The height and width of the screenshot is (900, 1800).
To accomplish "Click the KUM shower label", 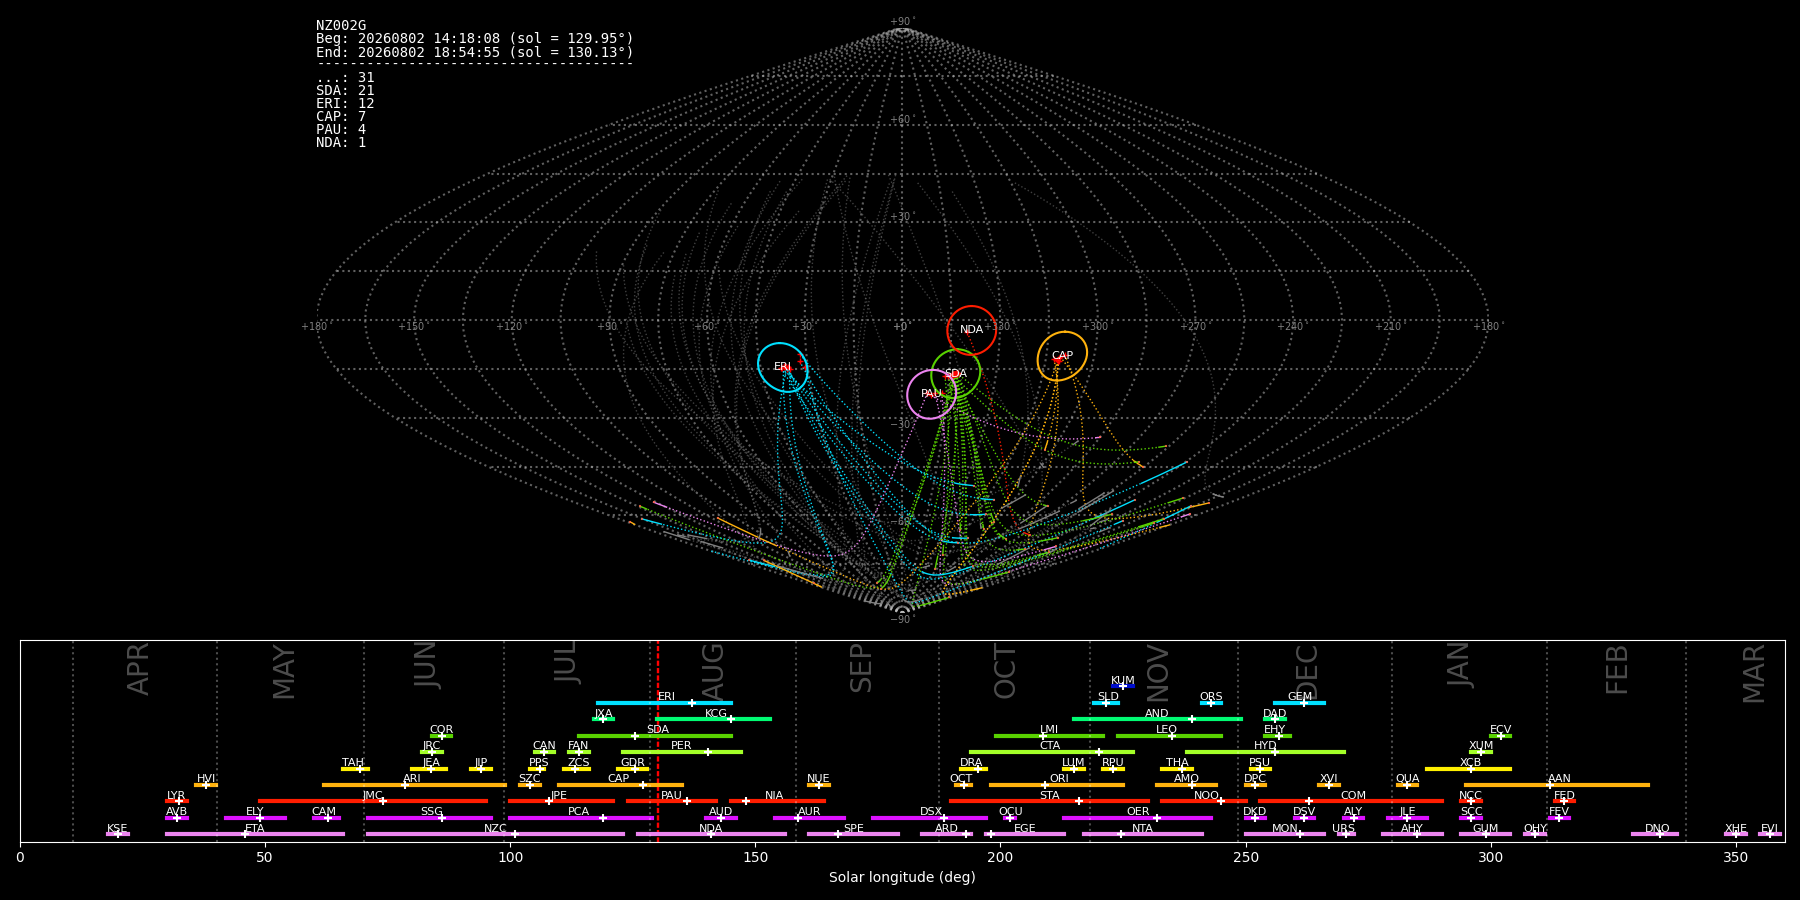I will tap(1123, 680).
